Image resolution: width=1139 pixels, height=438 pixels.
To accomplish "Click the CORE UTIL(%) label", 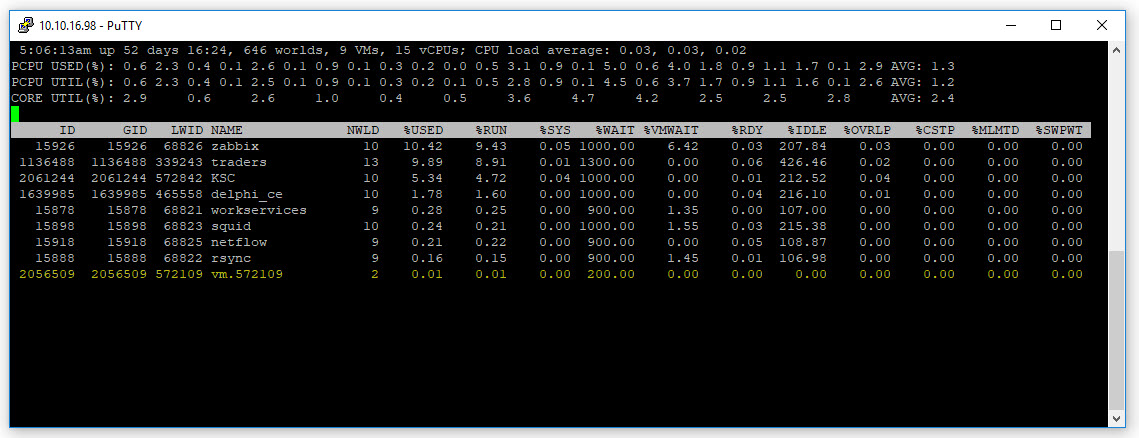I will [60, 98].
